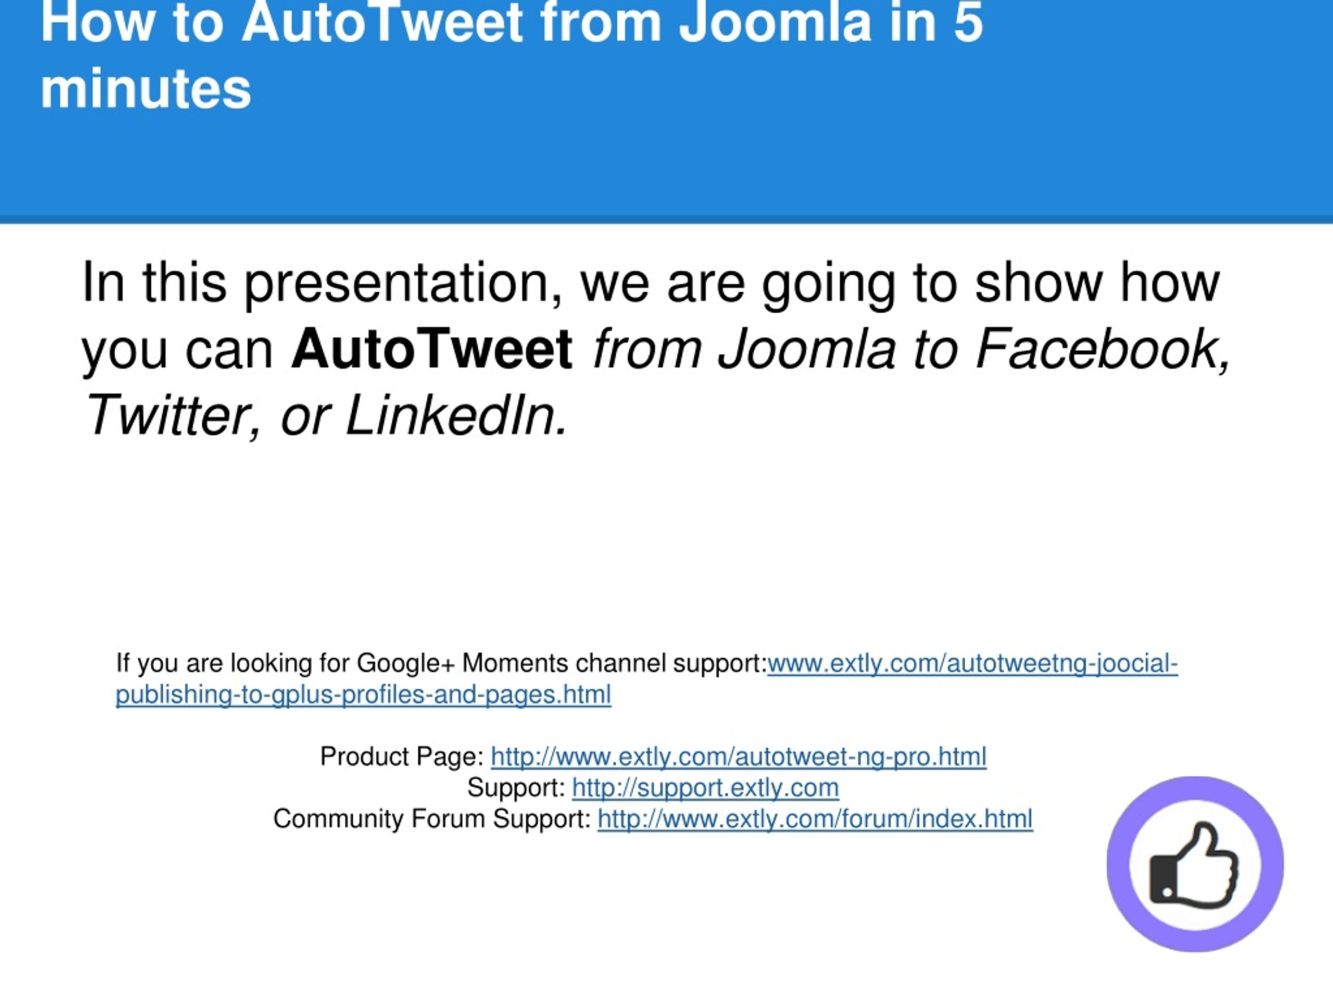Click the "Support:" label before support link

pos(516,787)
